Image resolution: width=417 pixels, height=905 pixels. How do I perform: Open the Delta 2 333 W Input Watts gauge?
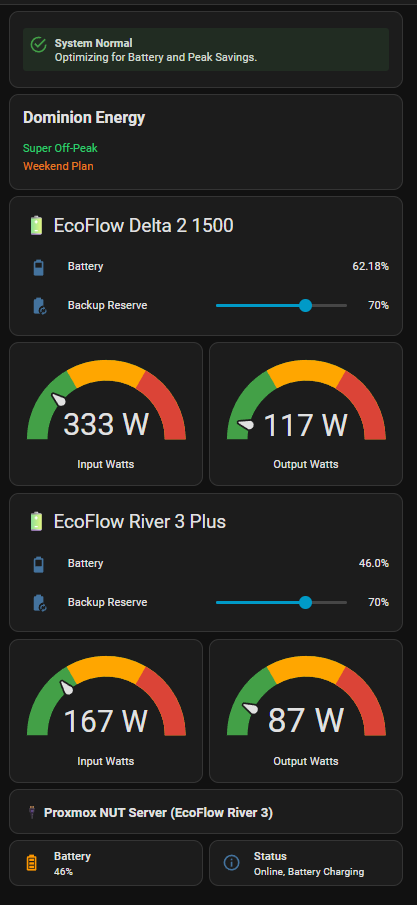106,414
